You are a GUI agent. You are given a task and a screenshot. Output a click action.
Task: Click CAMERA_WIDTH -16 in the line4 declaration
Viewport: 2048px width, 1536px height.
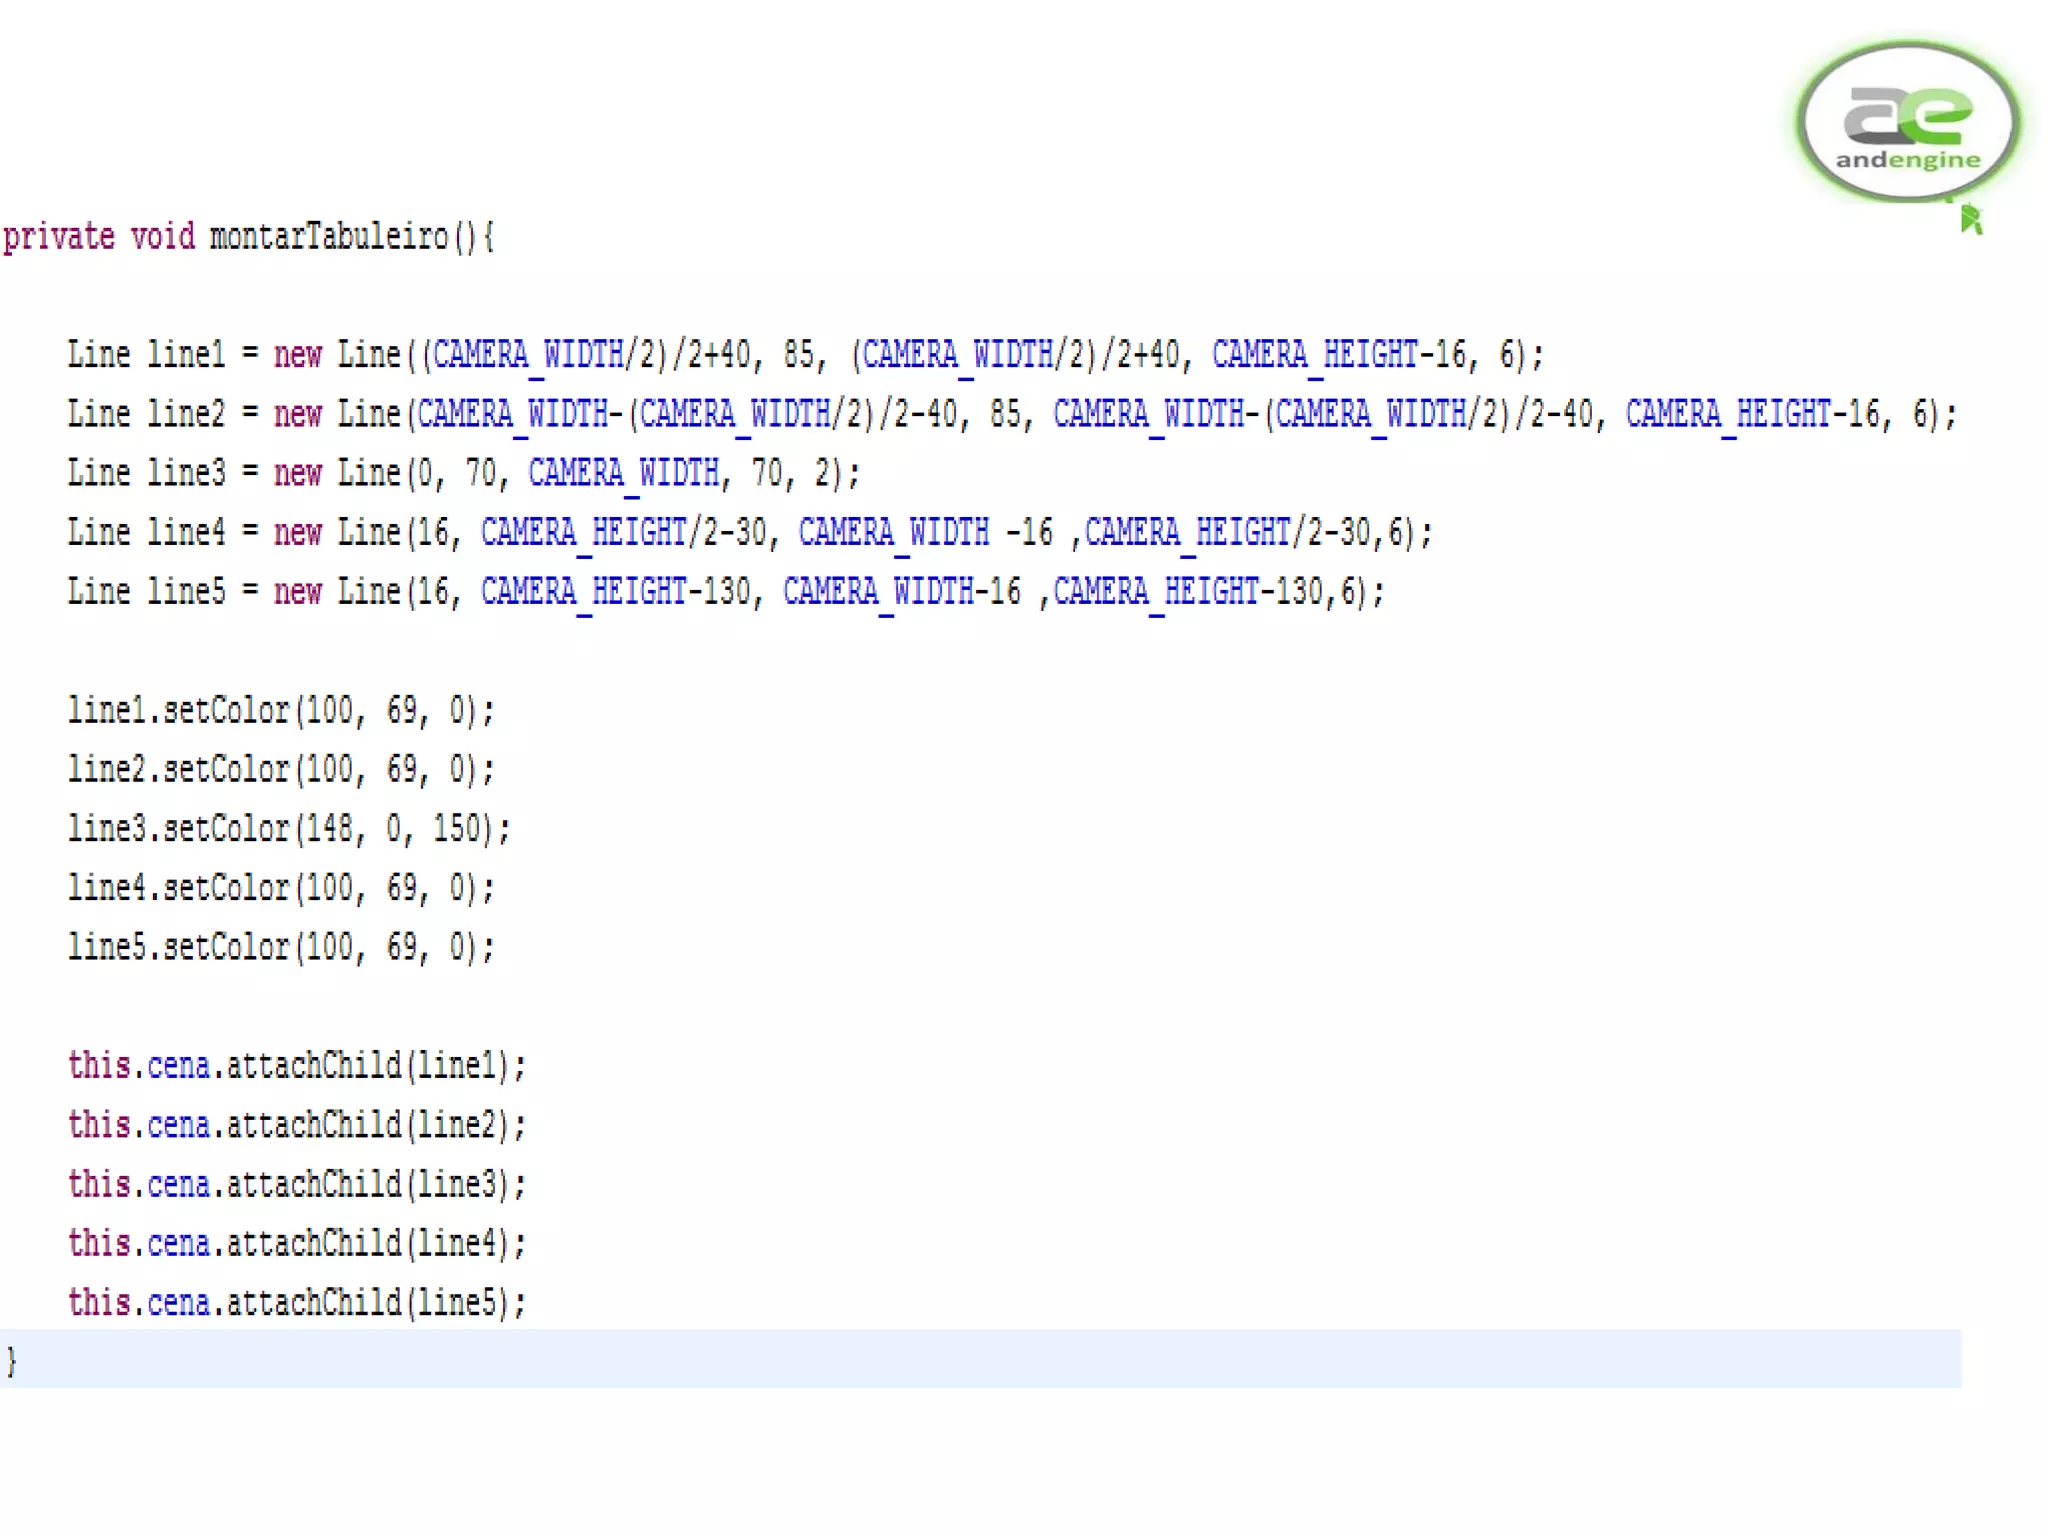924,532
